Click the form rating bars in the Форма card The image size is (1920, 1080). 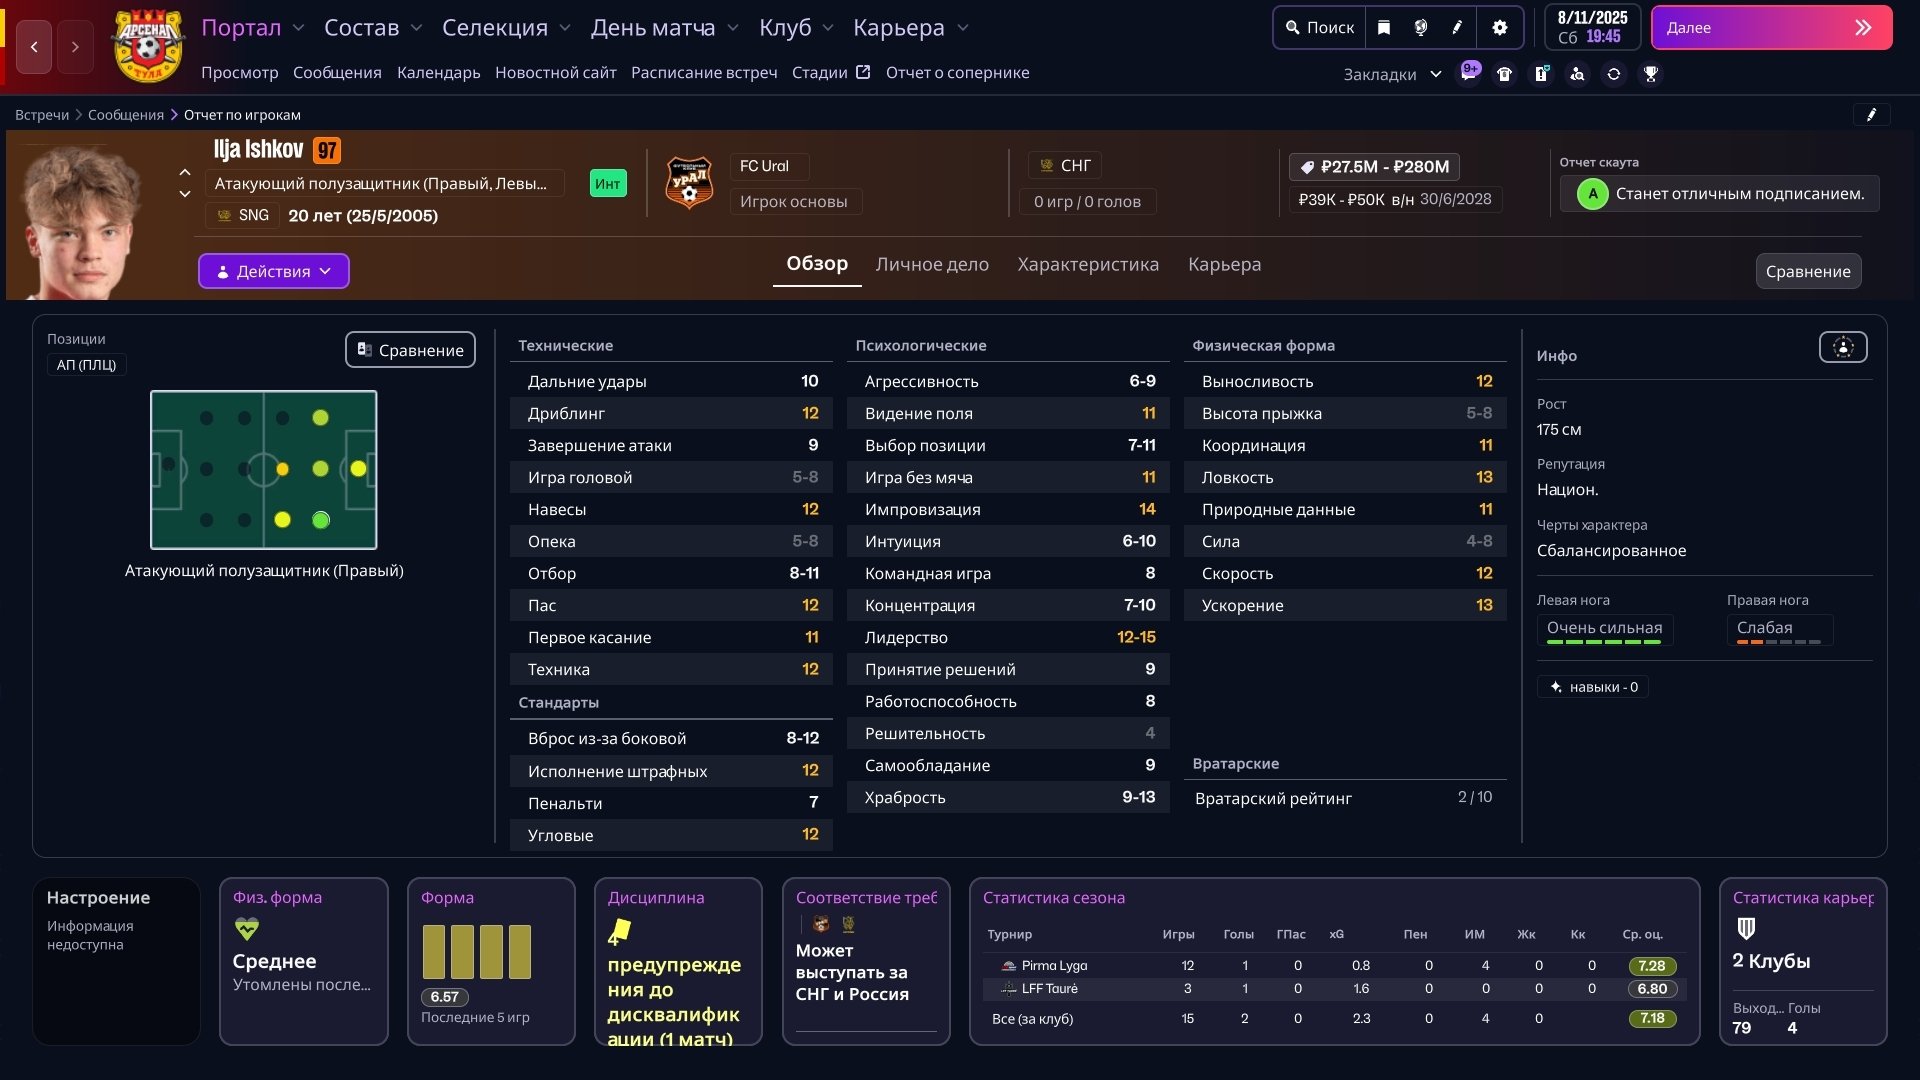[x=476, y=951]
